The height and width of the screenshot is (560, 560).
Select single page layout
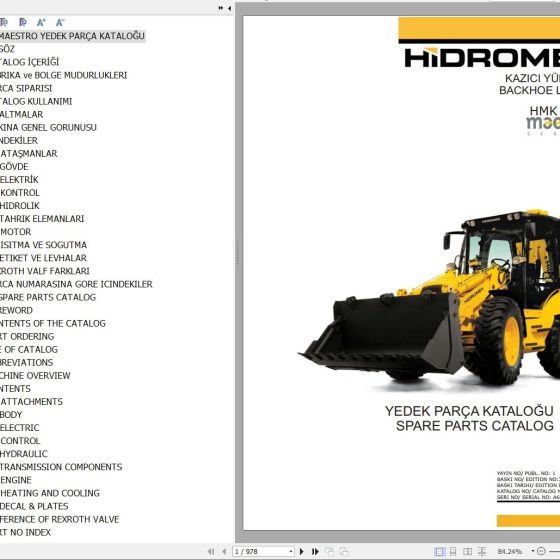[x=439, y=551]
